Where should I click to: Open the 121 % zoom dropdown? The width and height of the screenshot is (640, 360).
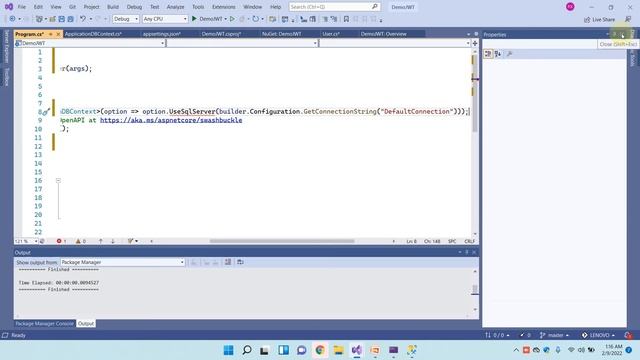point(26,241)
